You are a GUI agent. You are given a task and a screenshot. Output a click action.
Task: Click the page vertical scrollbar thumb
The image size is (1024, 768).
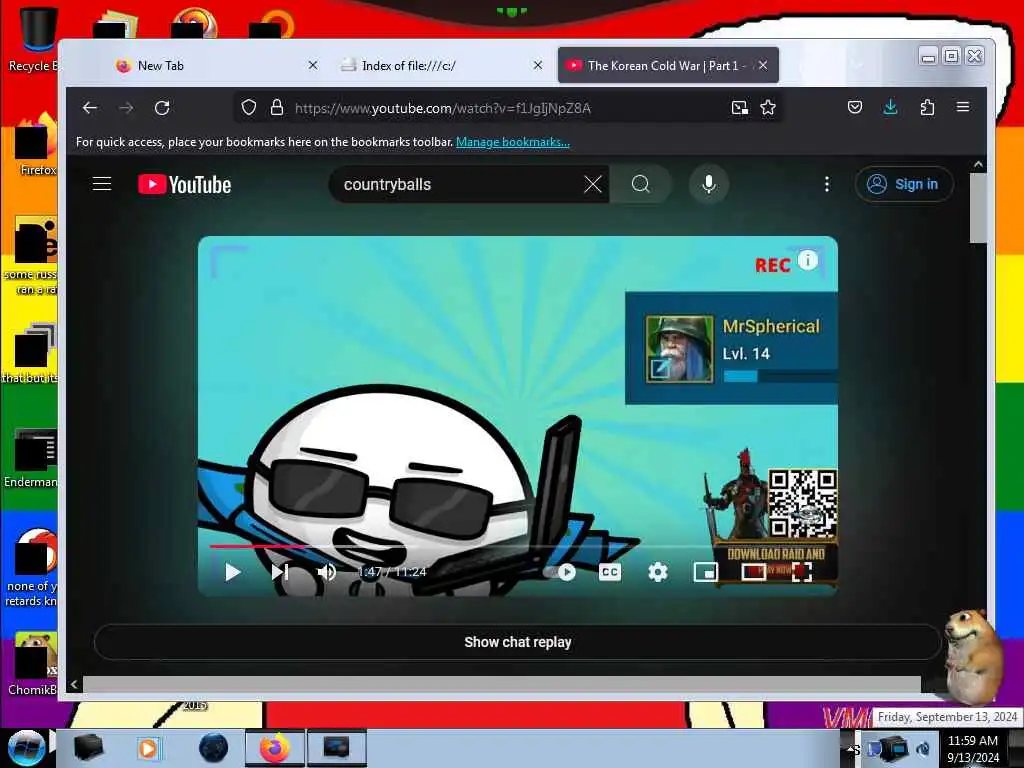(x=978, y=208)
